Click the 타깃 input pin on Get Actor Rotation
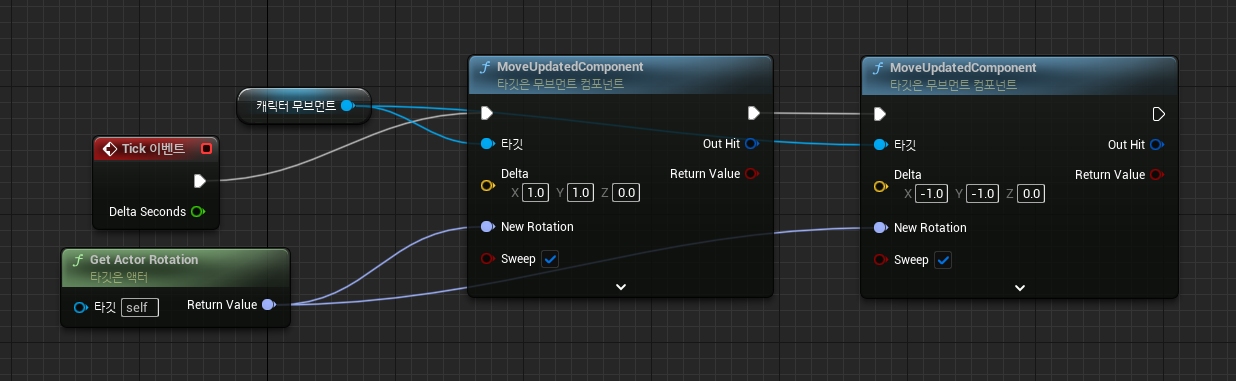The image size is (1236, 381). point(81,307)
